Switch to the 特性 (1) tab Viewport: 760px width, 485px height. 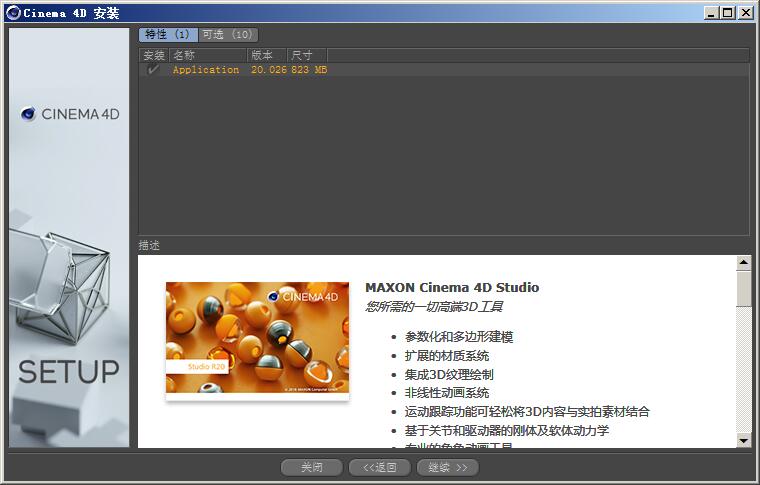168,34
